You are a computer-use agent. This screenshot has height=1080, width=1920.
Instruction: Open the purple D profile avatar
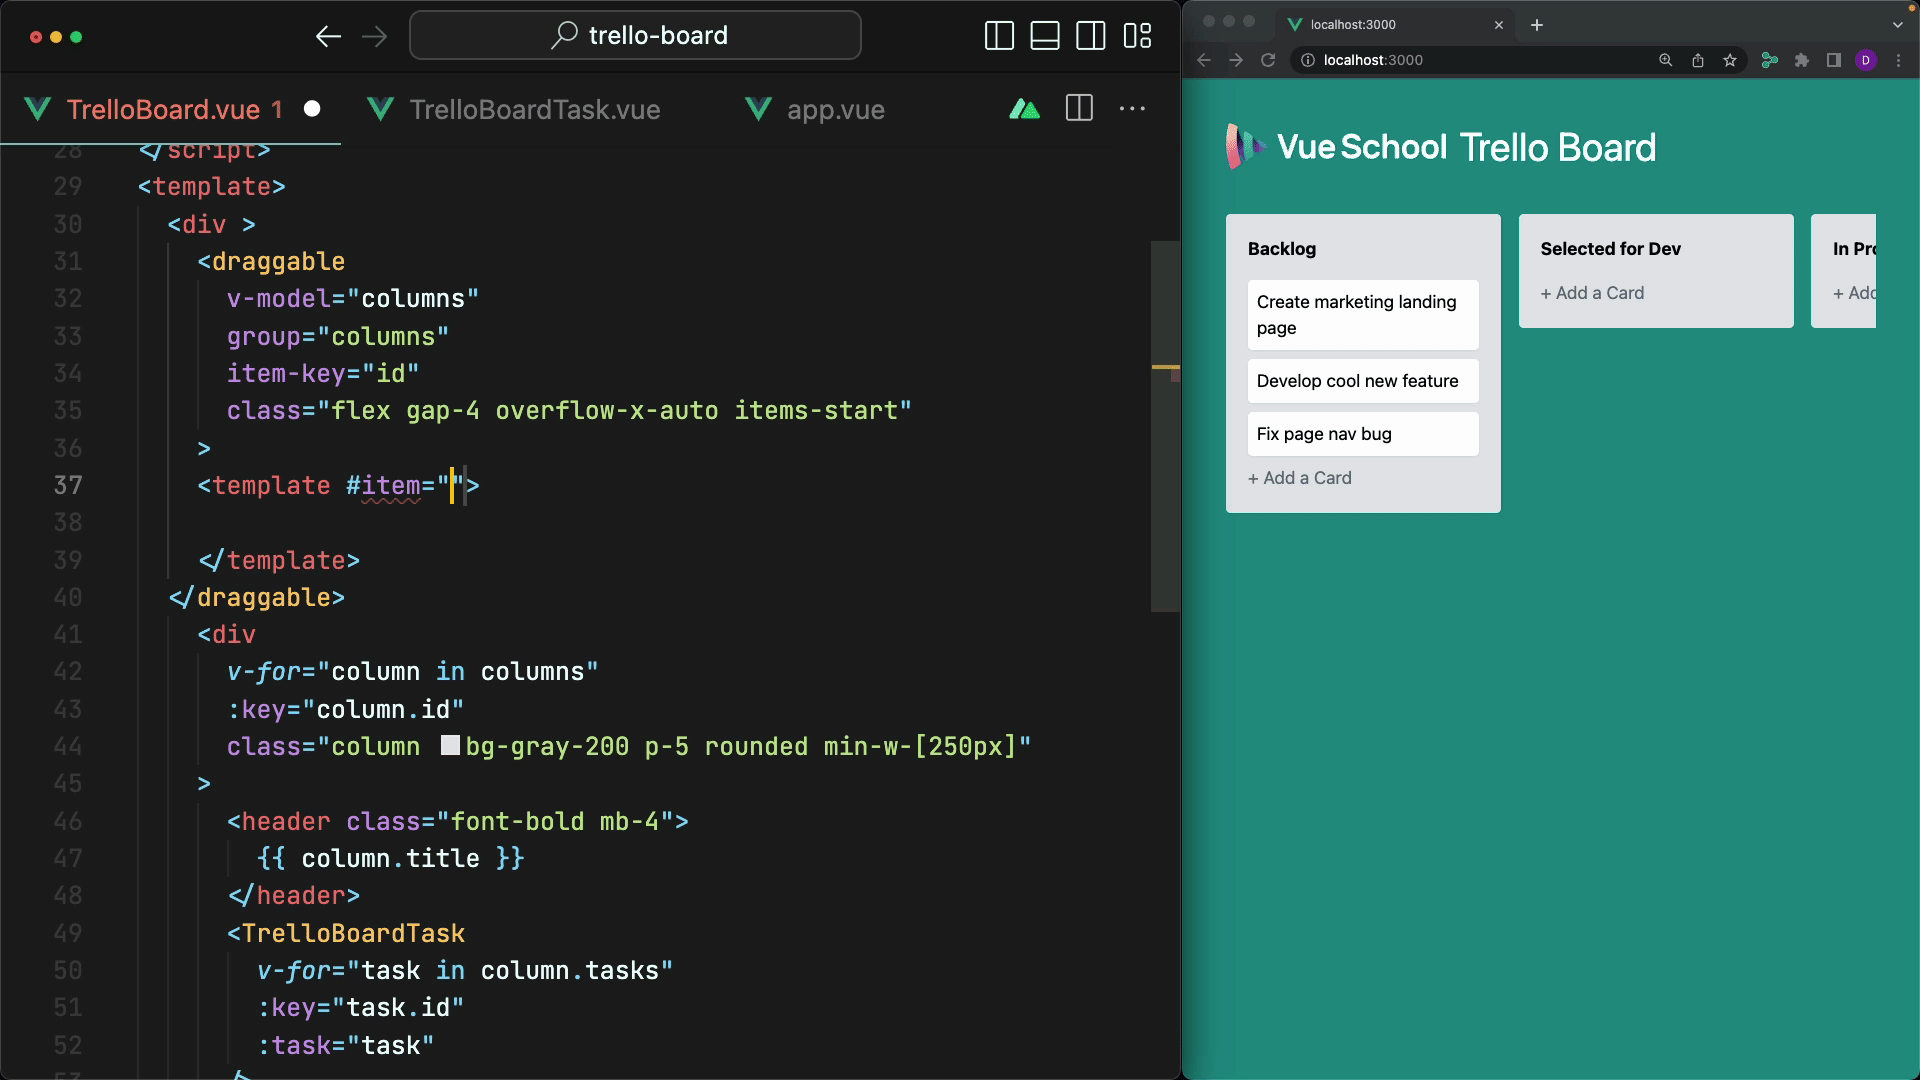(x=1866, y=60)
